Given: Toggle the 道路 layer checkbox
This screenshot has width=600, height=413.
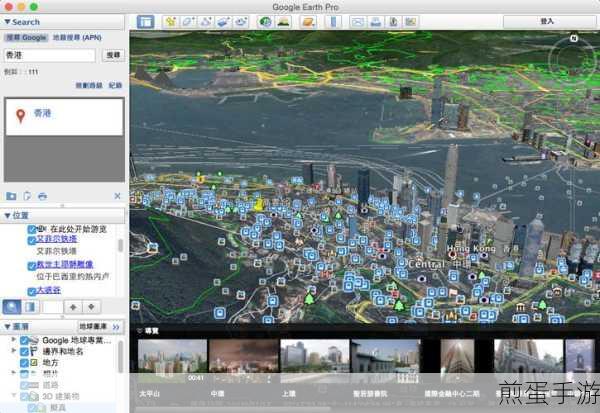Looking at the screenshot, I should (x=24, y=385).
